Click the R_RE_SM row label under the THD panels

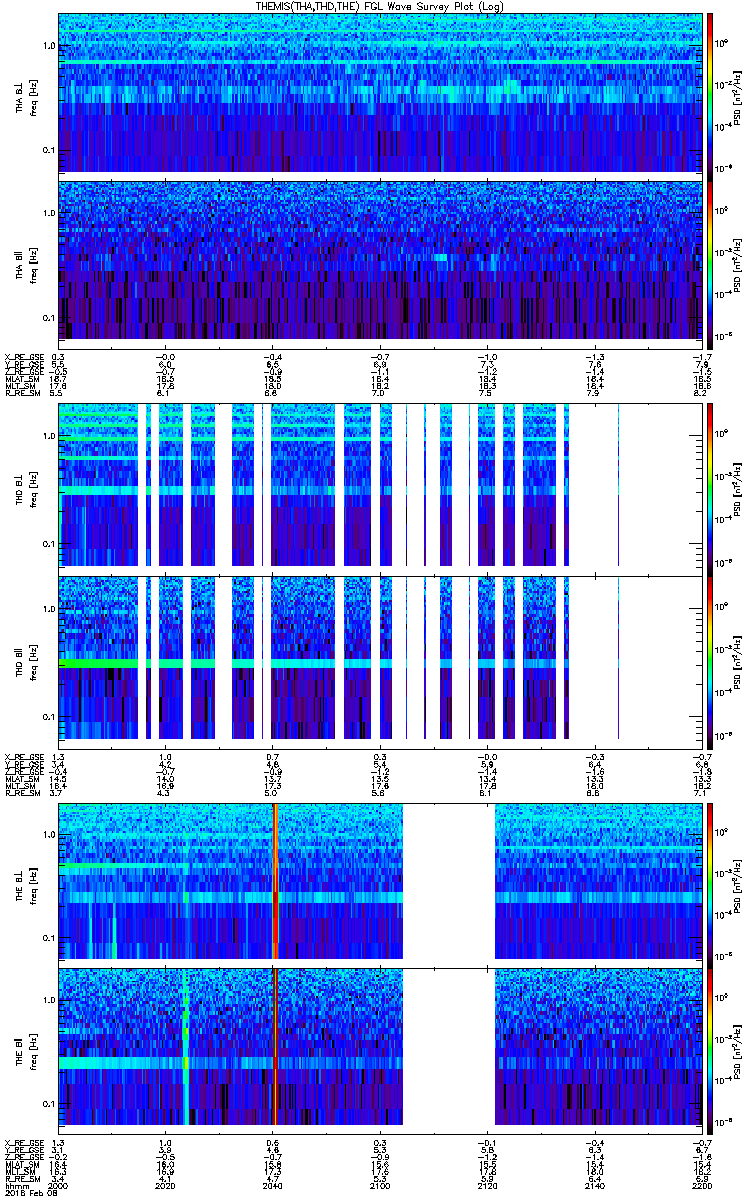(x=21, y=794)
